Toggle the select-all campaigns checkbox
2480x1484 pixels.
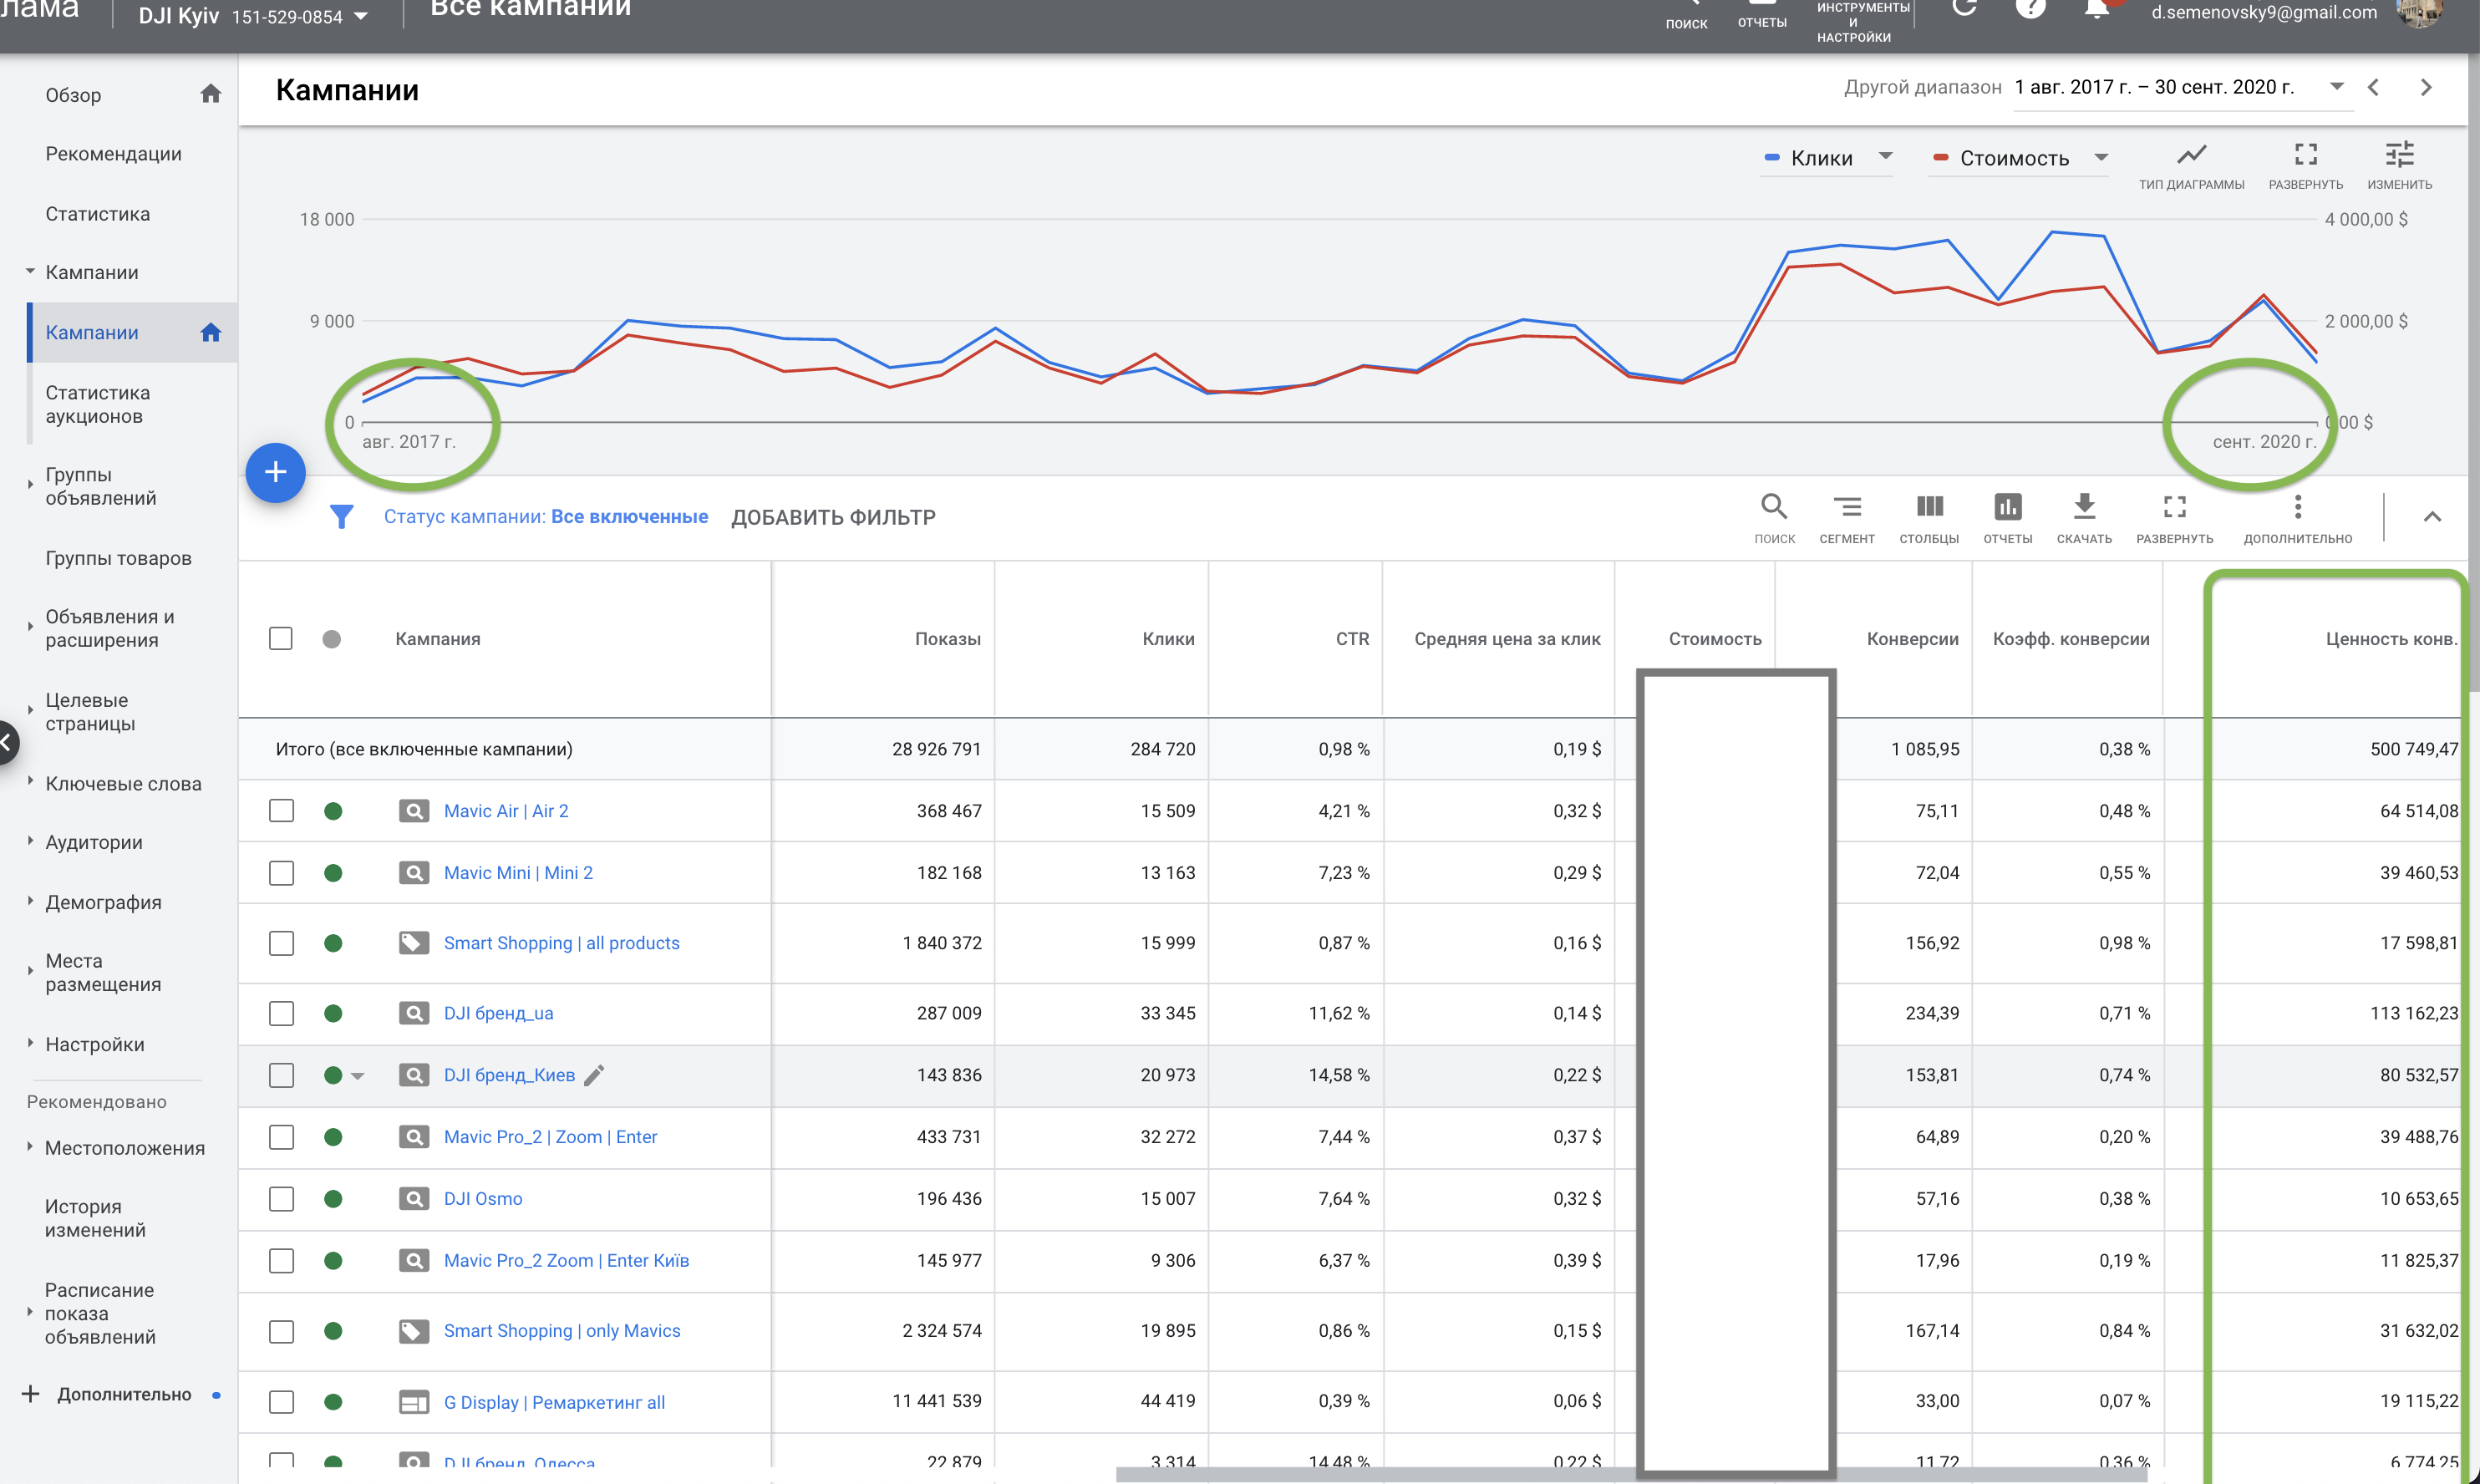[x=281, y=639]
